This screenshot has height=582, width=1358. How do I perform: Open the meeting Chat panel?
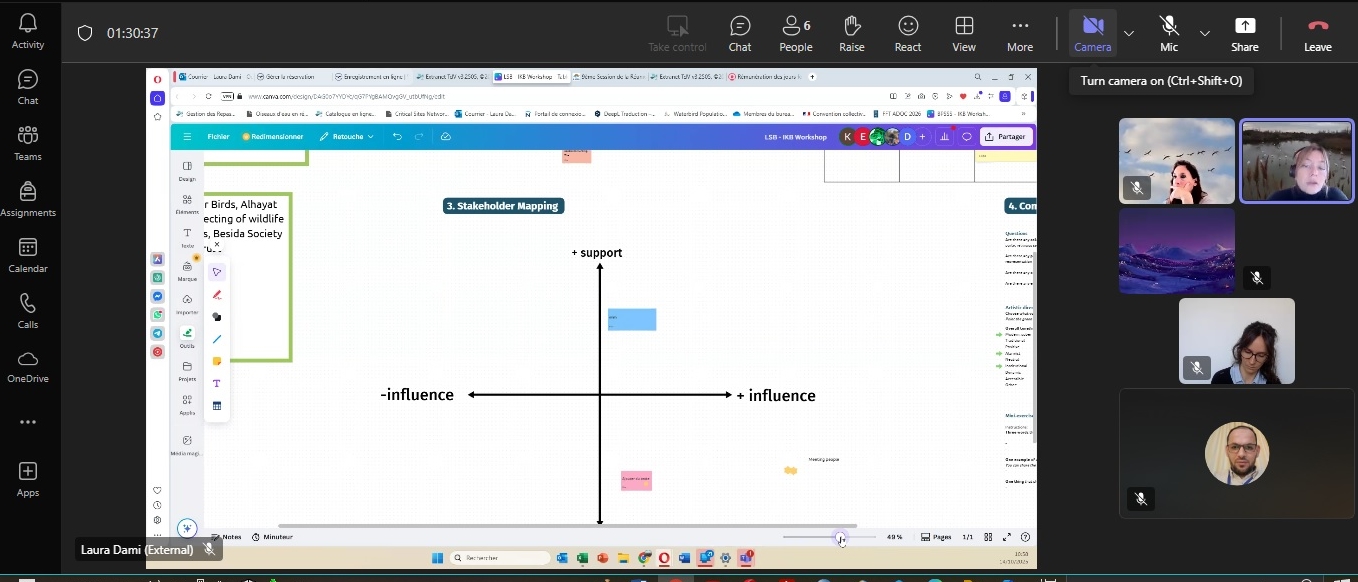740,33
